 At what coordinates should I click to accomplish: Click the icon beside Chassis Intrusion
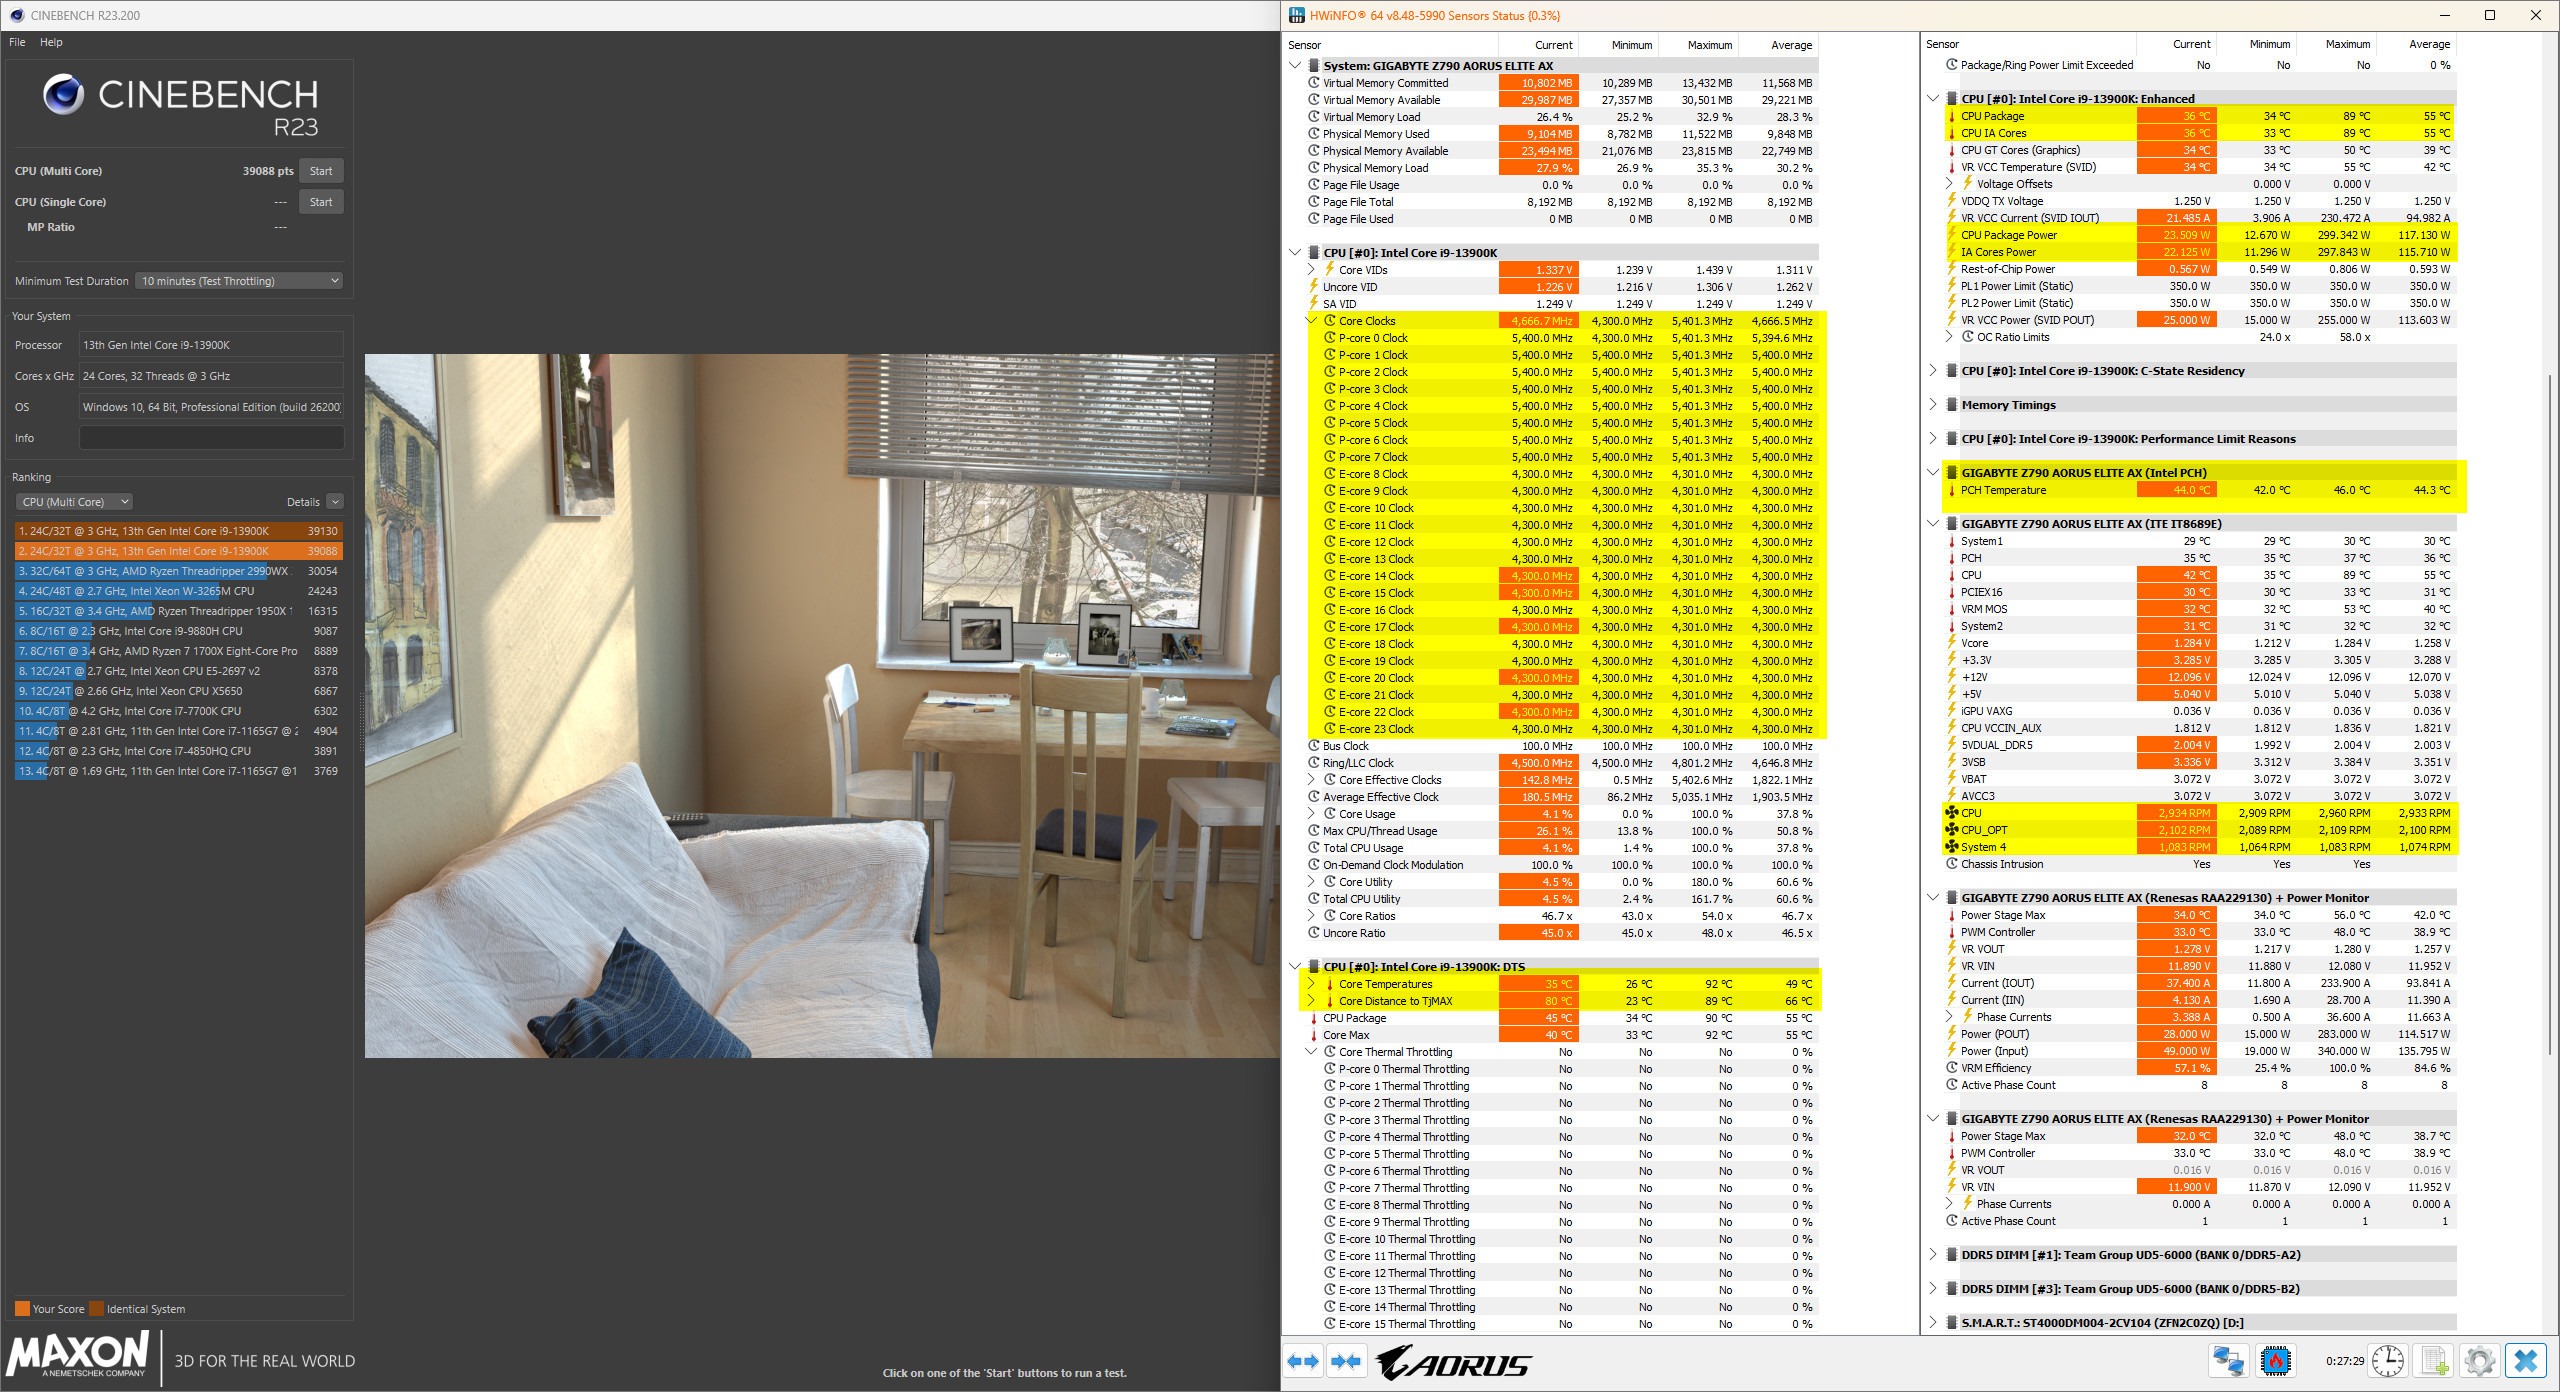tap(1951, 864)
